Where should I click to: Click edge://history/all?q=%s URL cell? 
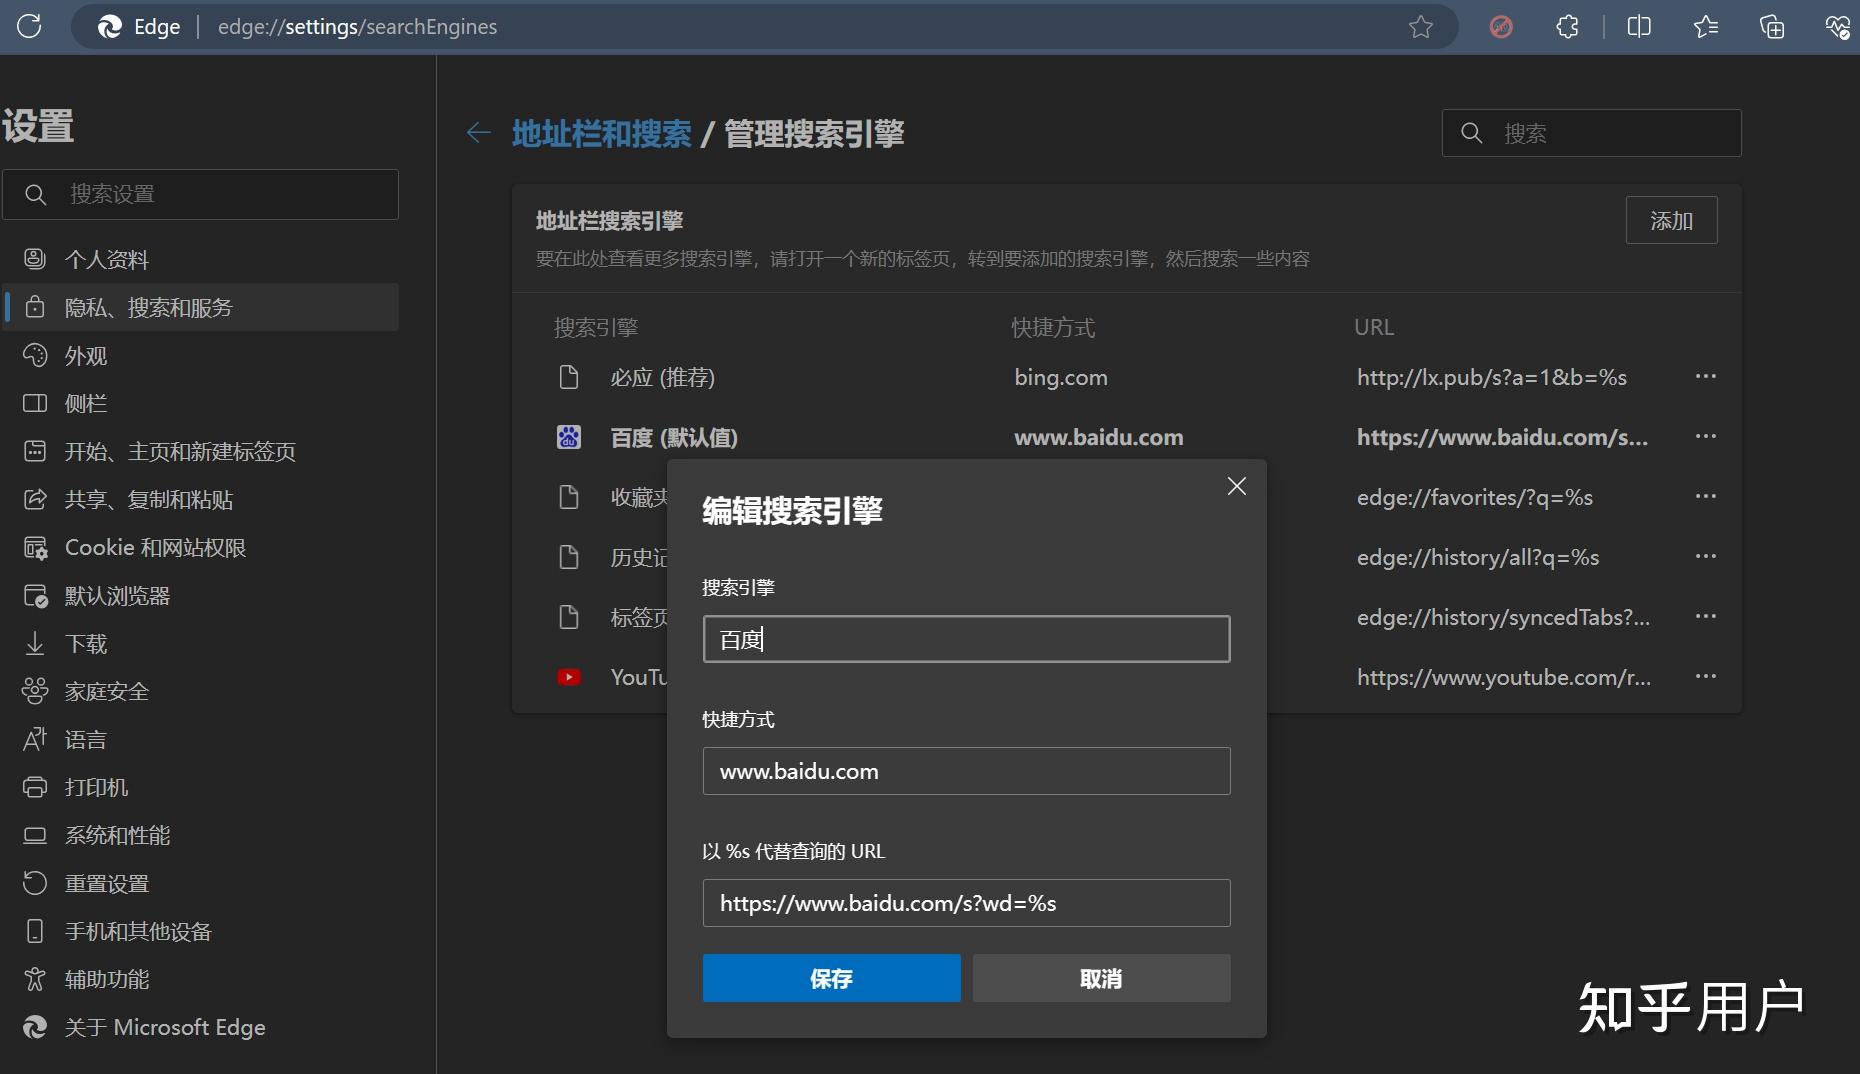coord(1478,557)
